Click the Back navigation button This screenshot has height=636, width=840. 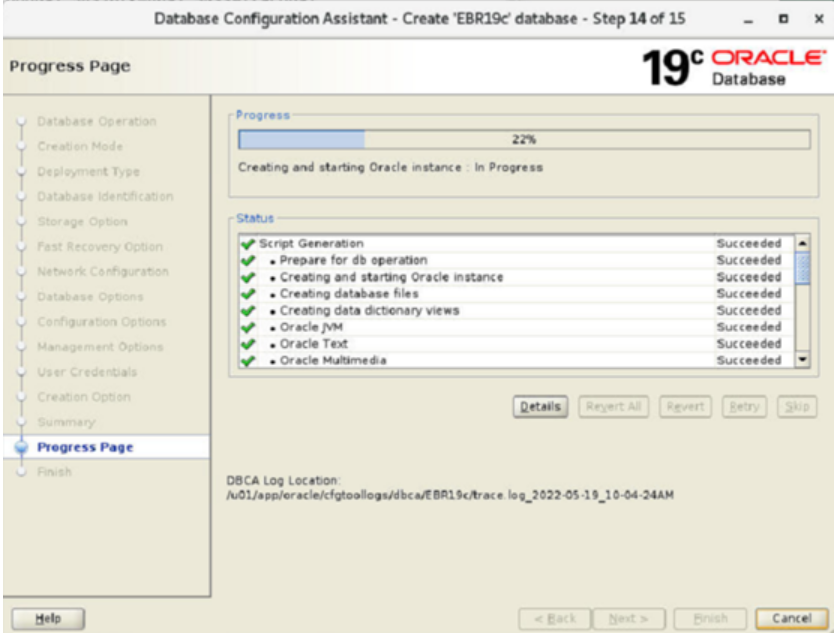554,619
